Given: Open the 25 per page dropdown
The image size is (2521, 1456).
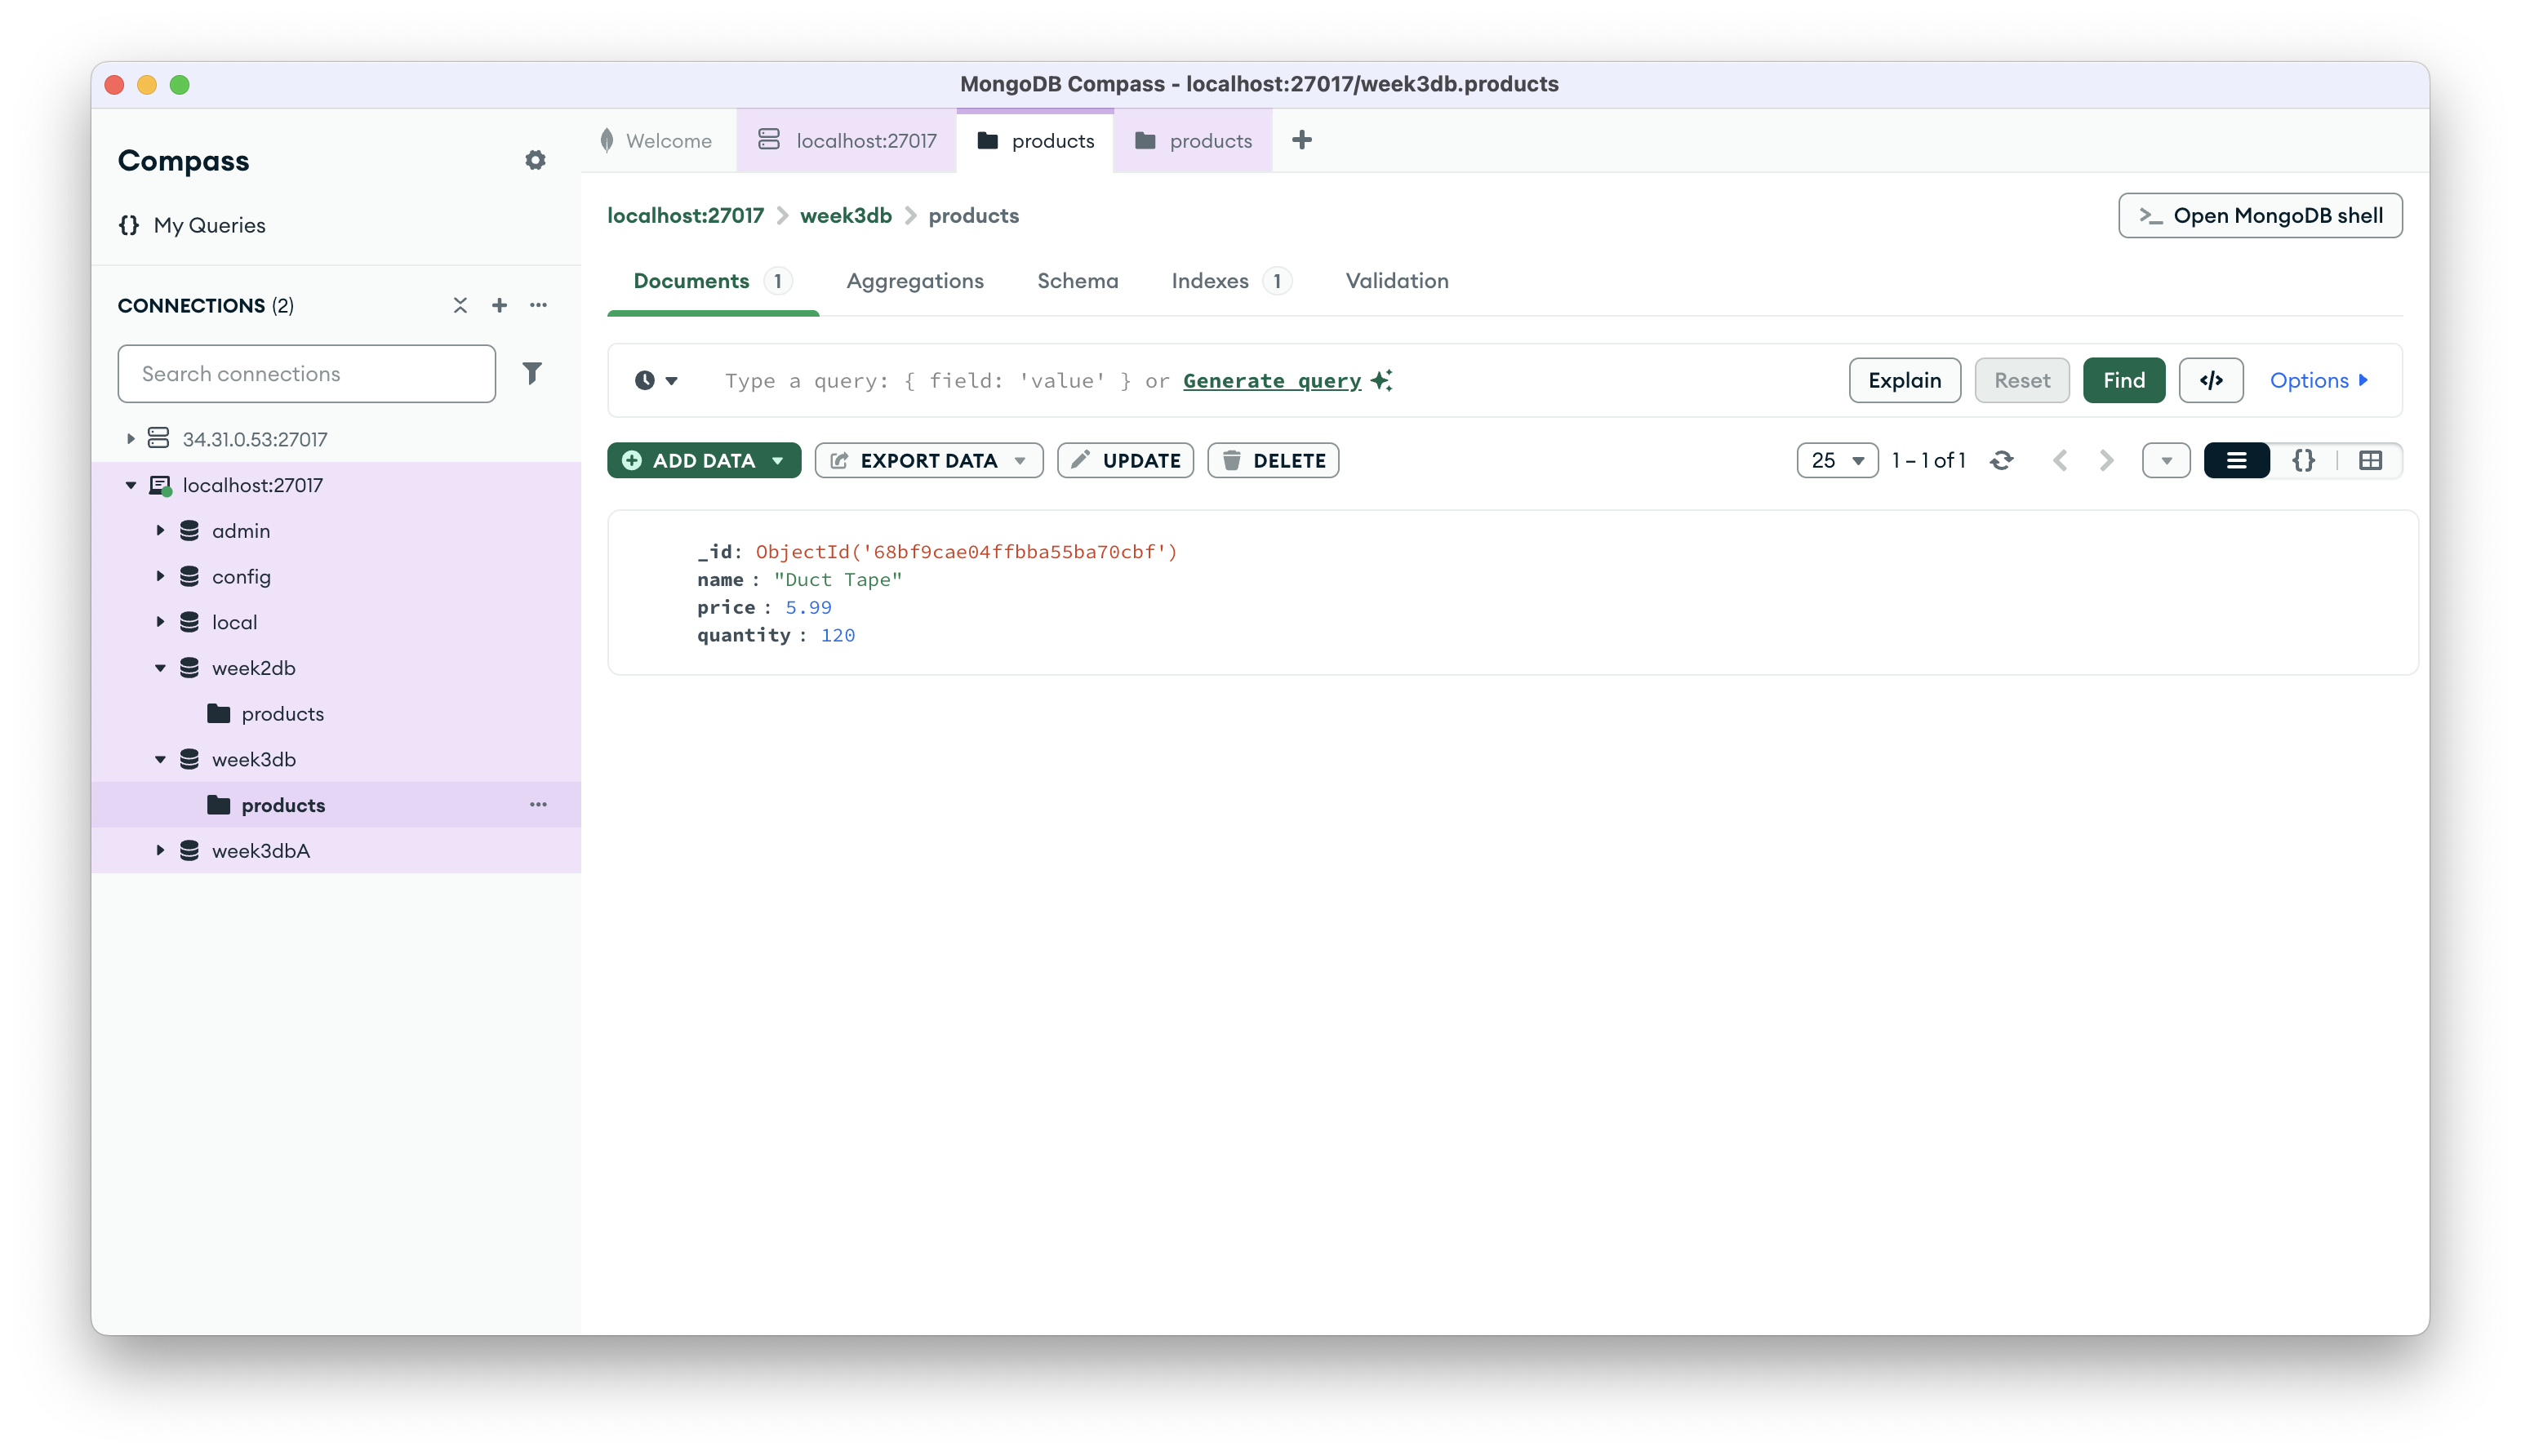Looking at the screenshot, I should pyautogui.click(x=1836, y=460).
